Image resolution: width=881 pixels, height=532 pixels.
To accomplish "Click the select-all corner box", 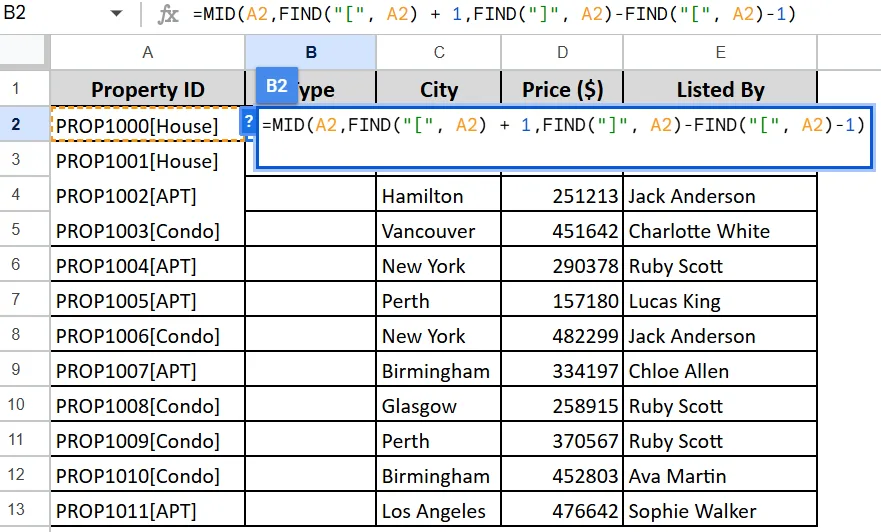I will coord(22,51).
